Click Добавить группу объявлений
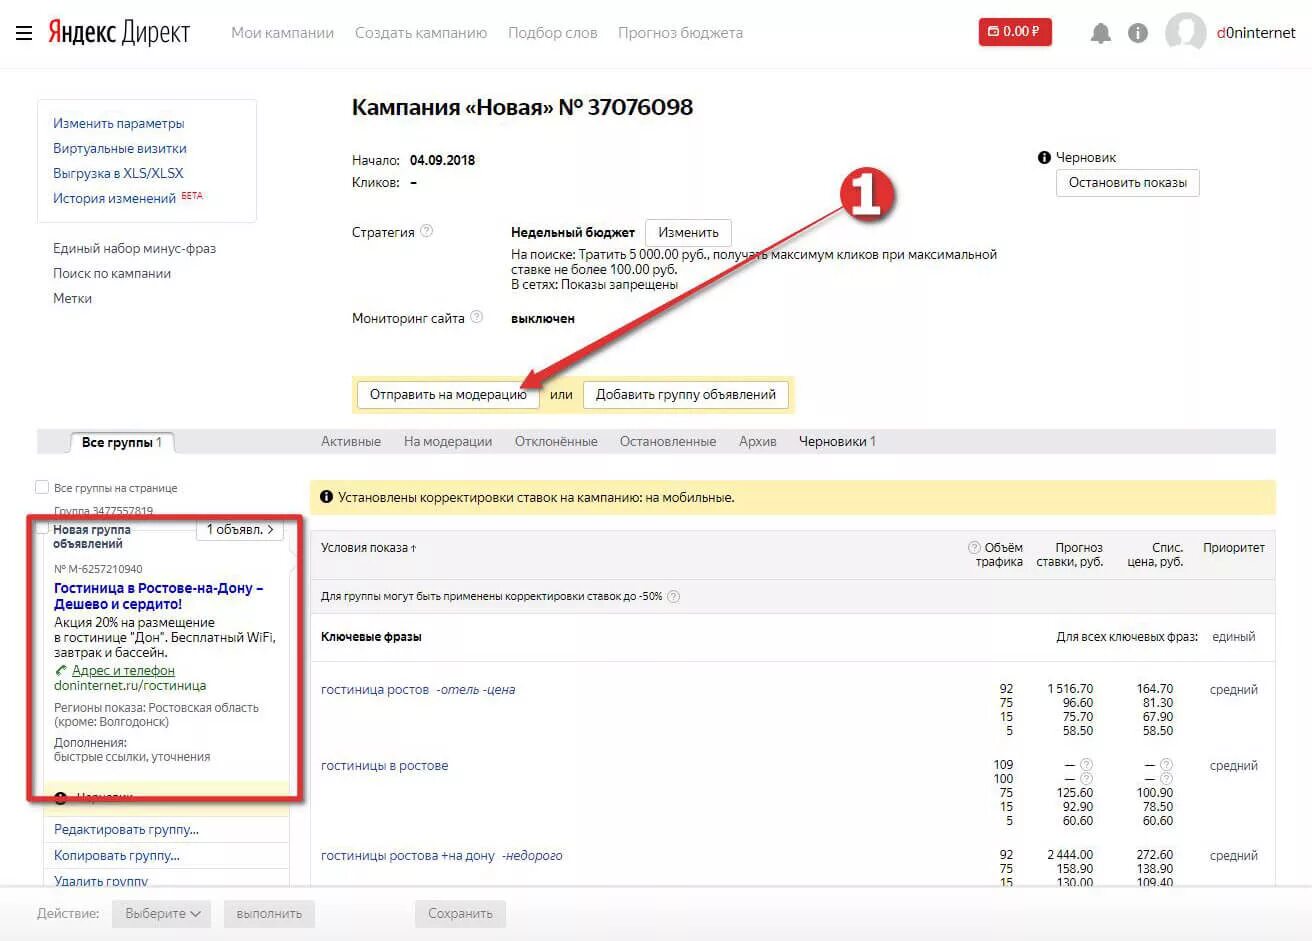Viewport: 1312px width, 941px height. click(x=686, y=394)
